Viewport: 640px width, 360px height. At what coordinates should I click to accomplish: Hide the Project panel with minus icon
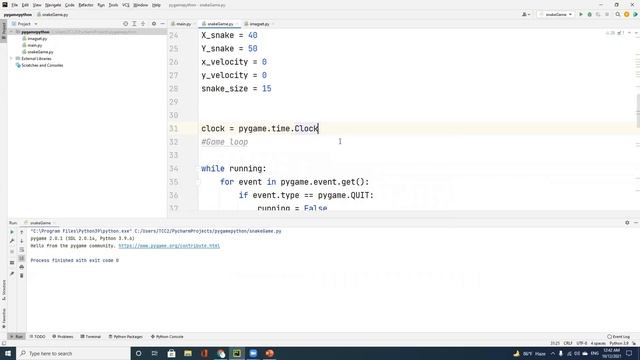(x=162, y=24)
